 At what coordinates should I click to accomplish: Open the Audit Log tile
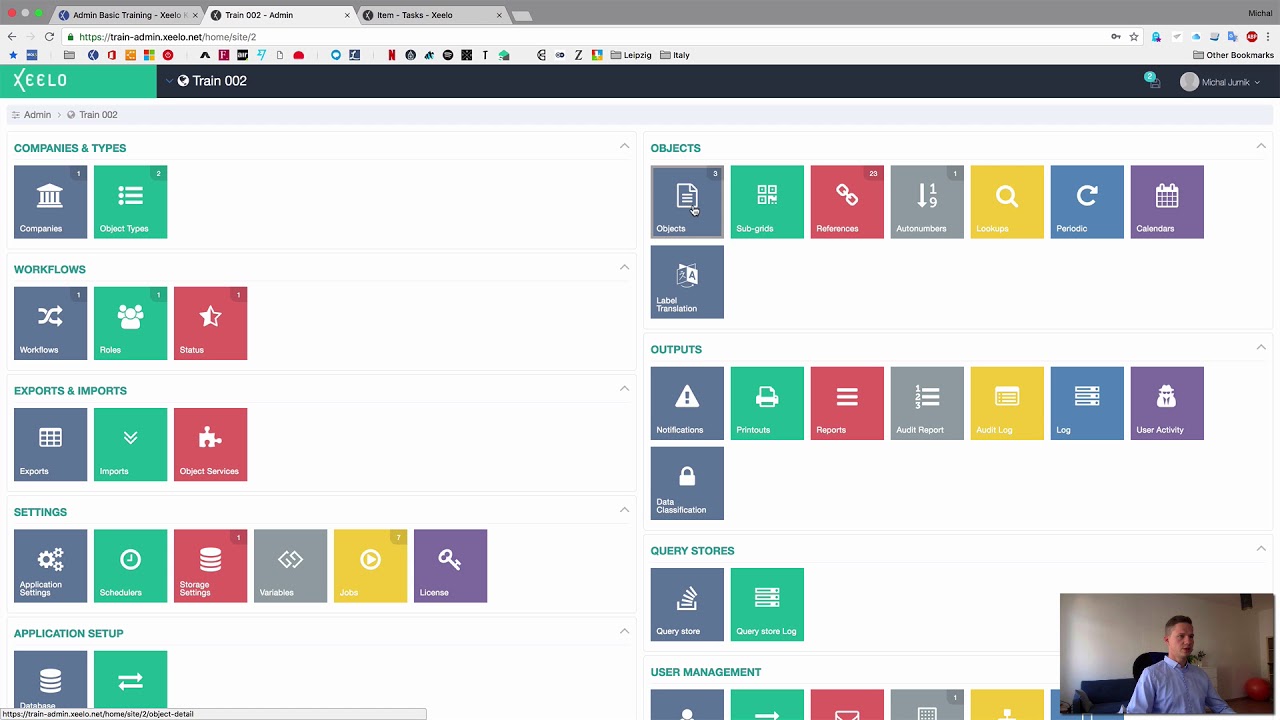click(x=1007, y=403)
